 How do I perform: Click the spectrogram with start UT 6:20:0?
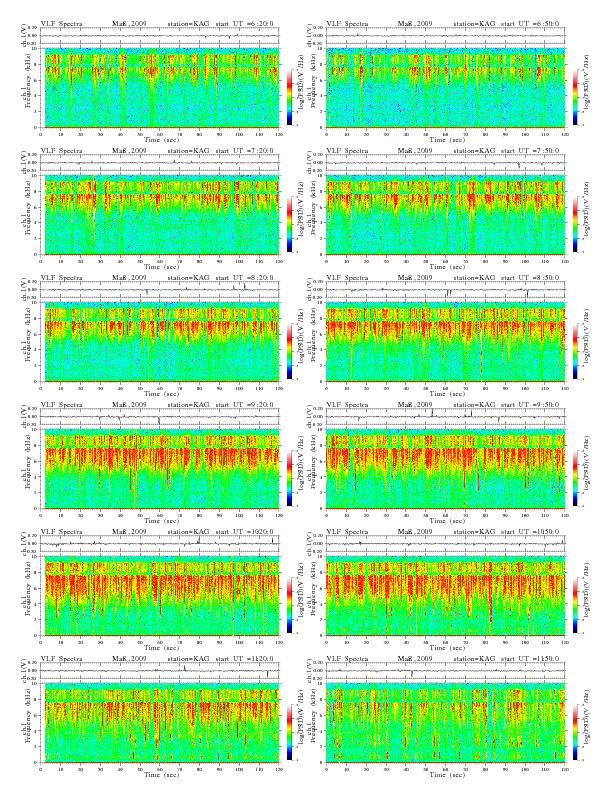[160, 88]
